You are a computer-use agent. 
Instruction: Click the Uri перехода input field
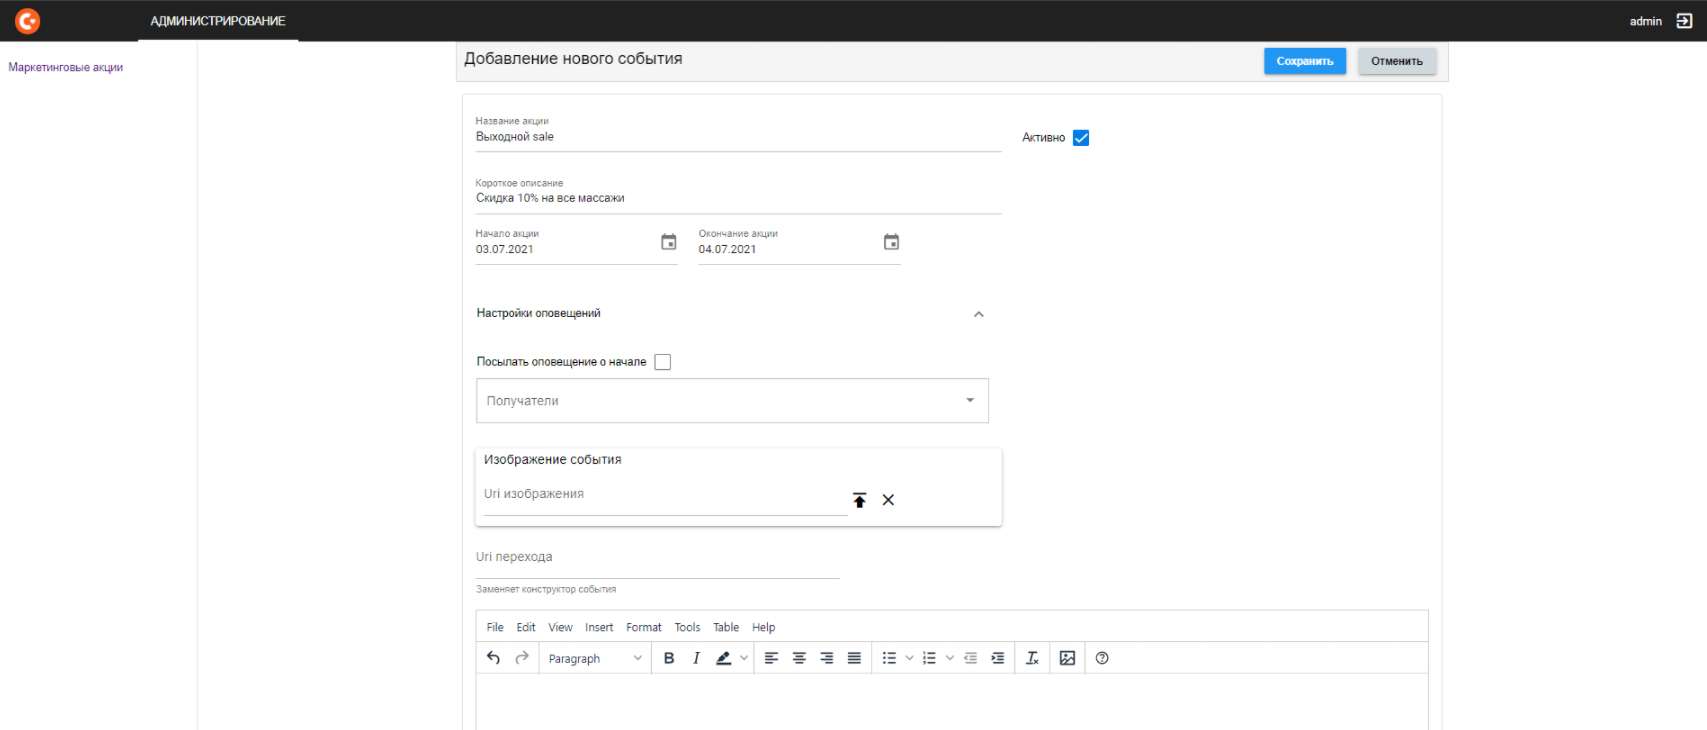tap(657, 558)
